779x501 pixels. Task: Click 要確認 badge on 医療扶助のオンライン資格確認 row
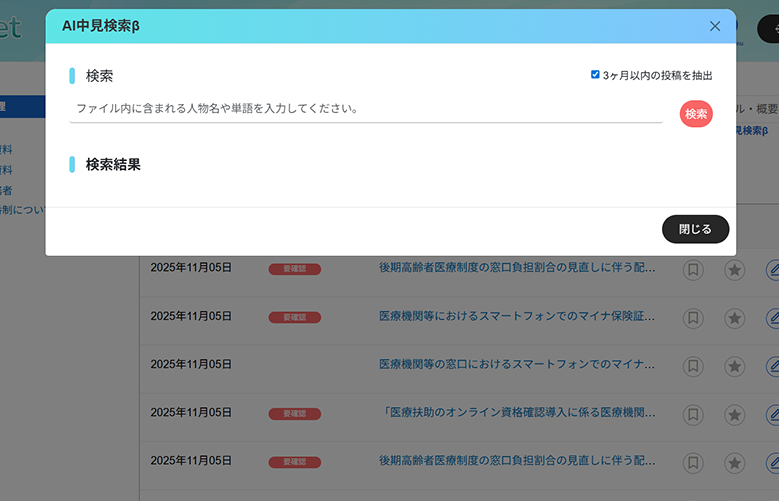pos(295,414)
